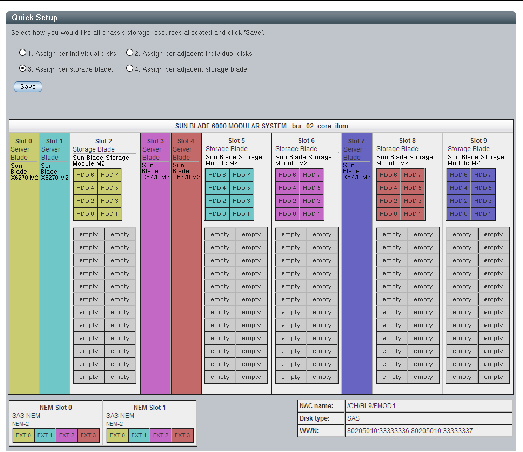Open the Slot 2 Storage Blade link
The width and height of the screenshot is (523, 452).
pyautogui.click(x=93, y=149)
